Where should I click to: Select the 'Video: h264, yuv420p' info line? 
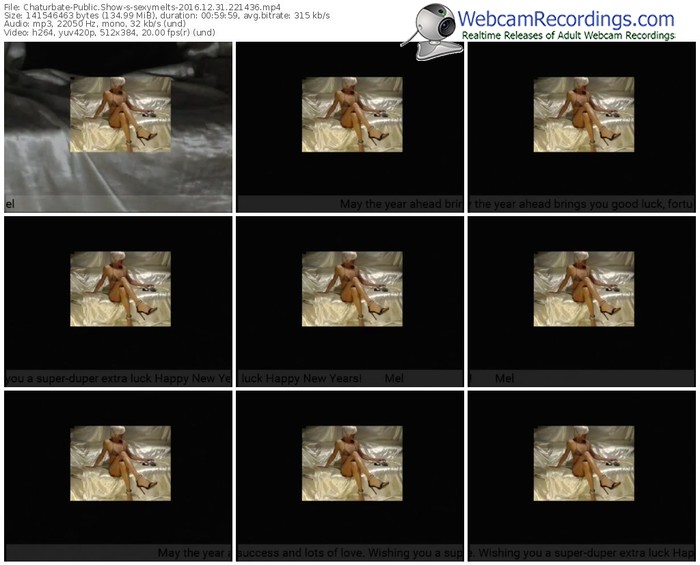[110, 32]
